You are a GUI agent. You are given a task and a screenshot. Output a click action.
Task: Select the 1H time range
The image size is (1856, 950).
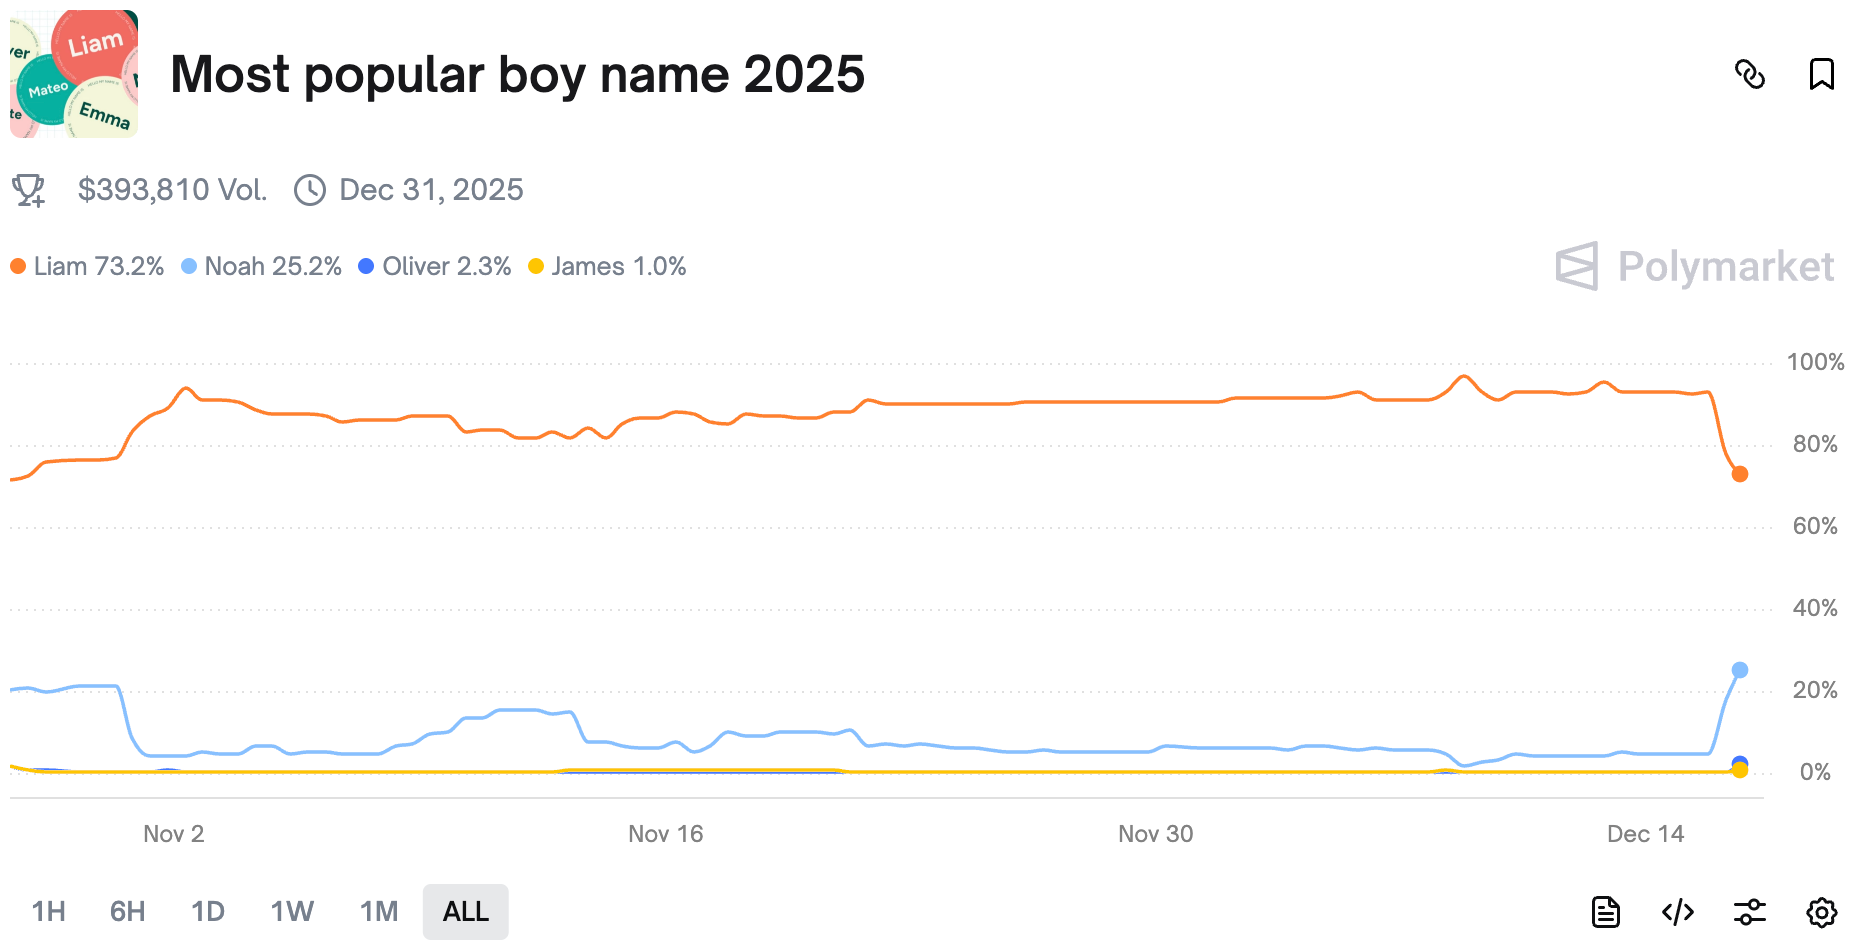[x=48, y=912]
